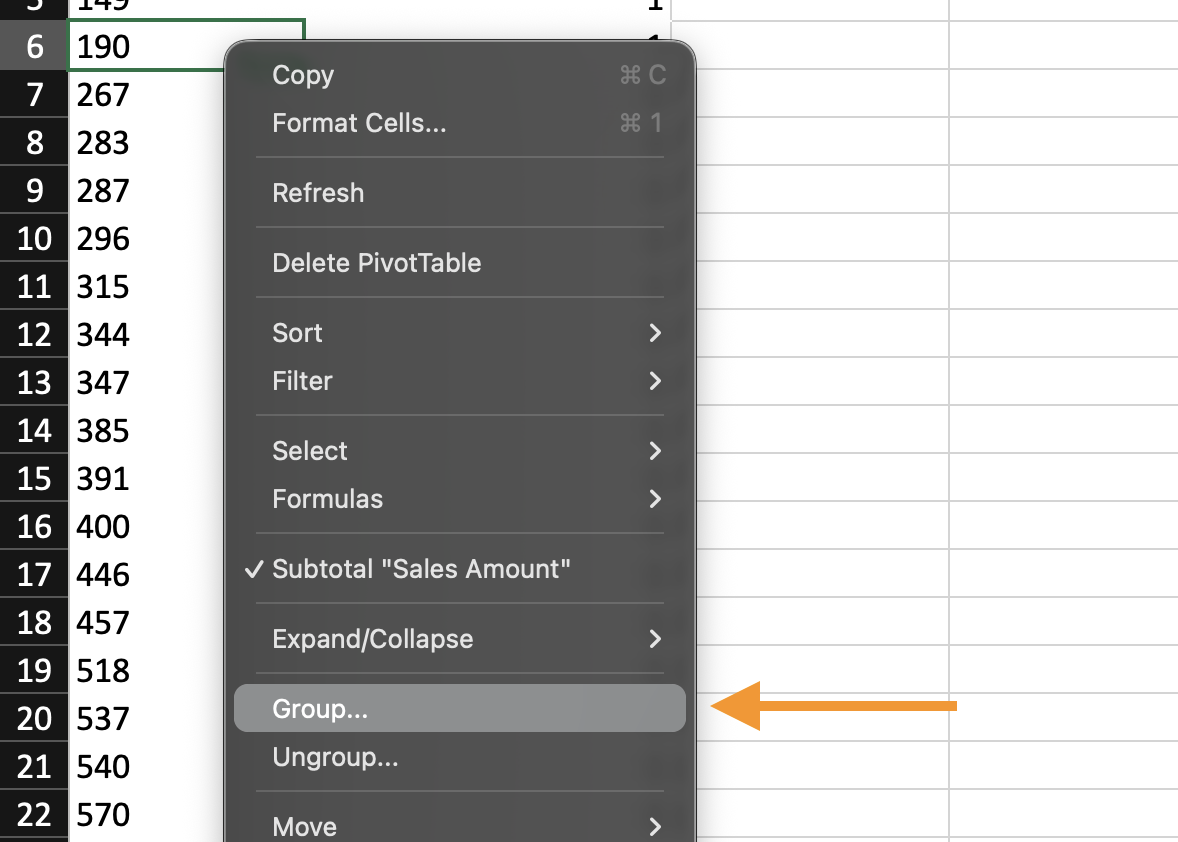
Task: Click row header 15
Action: point(34,479)
